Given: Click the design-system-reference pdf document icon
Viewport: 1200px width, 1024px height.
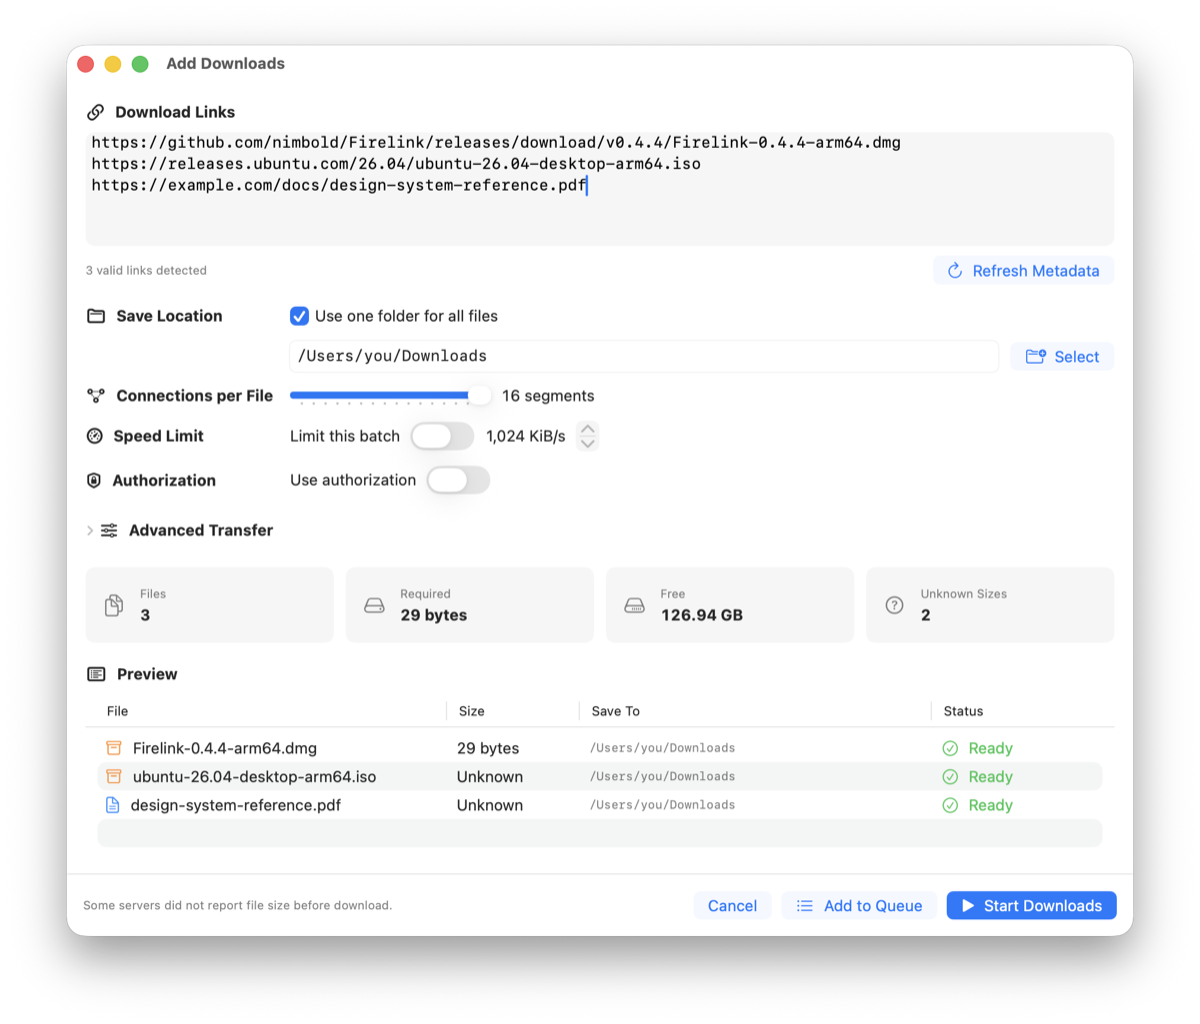Looking at the screenshot, I should pyautogui.click(x=113, y=805).
